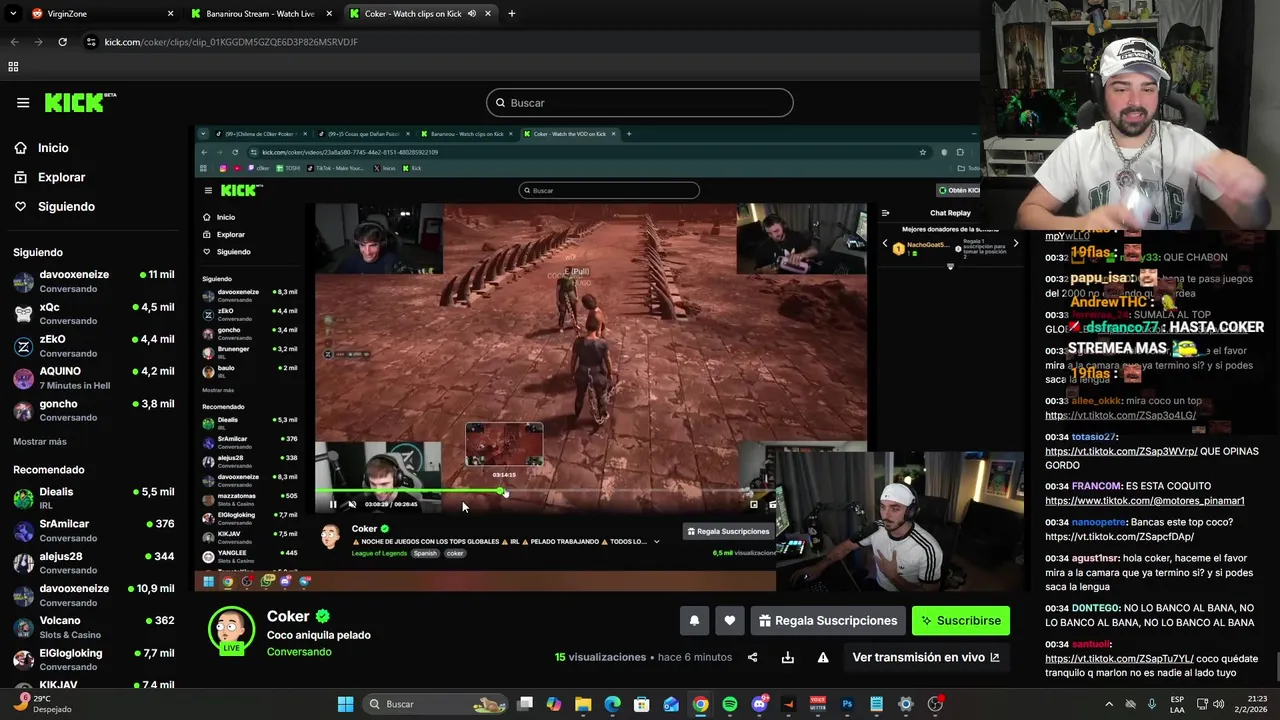Screen dimensions: 1280x720
Task: Follow Coker with the heart button
Action: (x=730, y=621)
